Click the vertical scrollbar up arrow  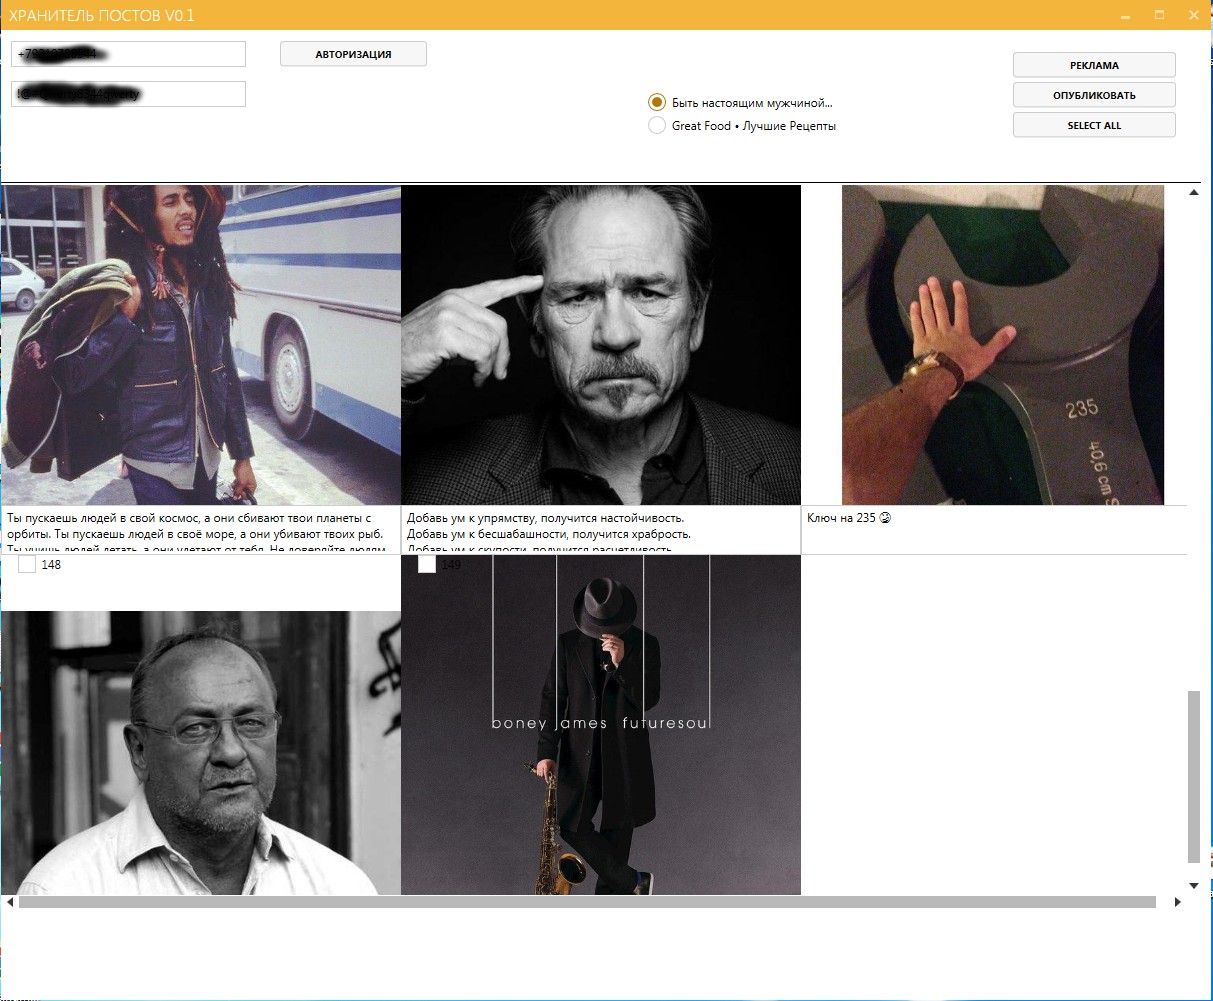coord(1194,192)
